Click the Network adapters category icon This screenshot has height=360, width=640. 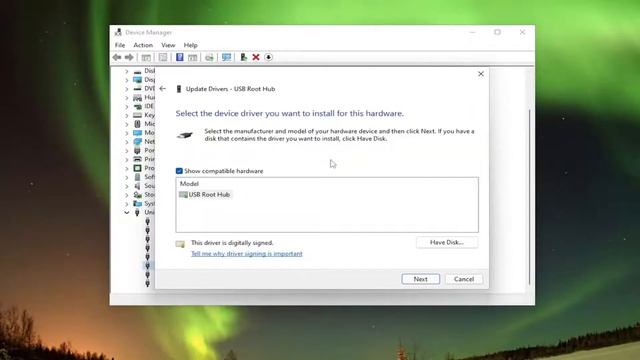tap(138, 142)
